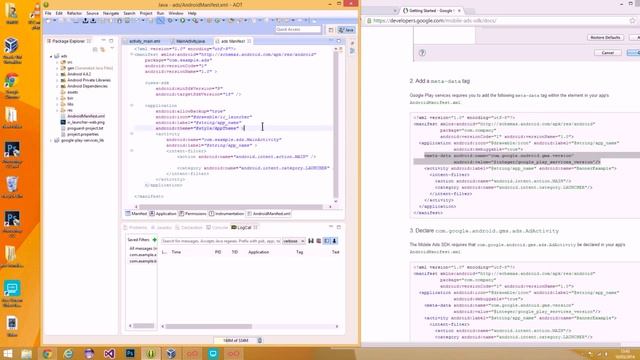The image size is (640, 360).
Task: Click the Eclipse ADT taskbar icon
Action: (151, 353)
